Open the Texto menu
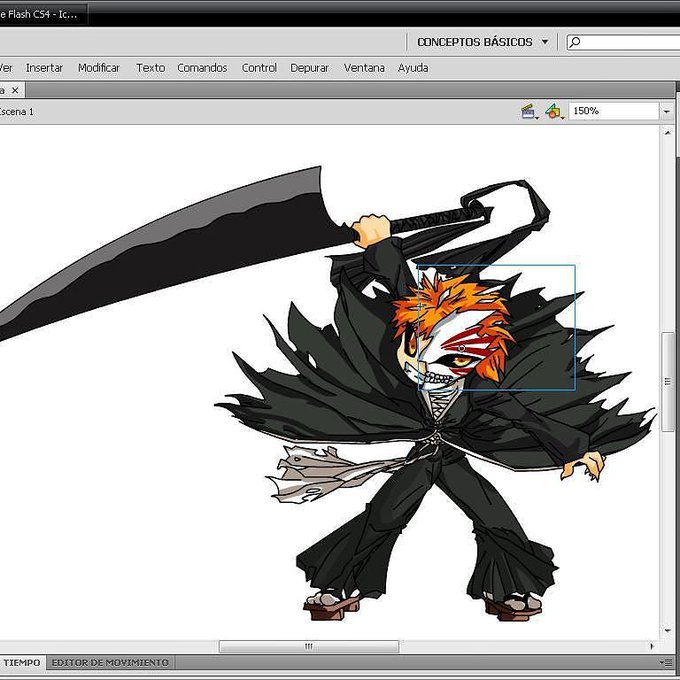Viewport: 680px width, 680px height. click(x=150, y=68)
